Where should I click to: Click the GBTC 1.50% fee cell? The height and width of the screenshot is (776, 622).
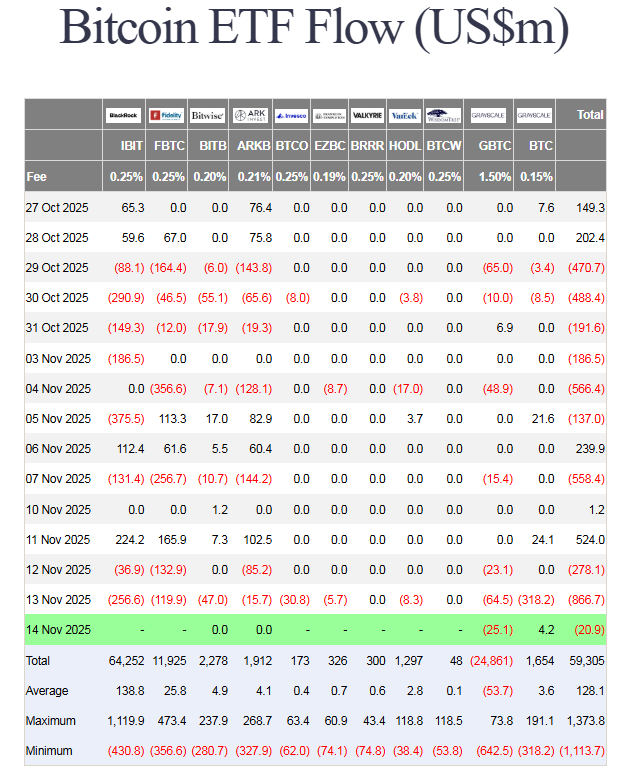[496, 177]
